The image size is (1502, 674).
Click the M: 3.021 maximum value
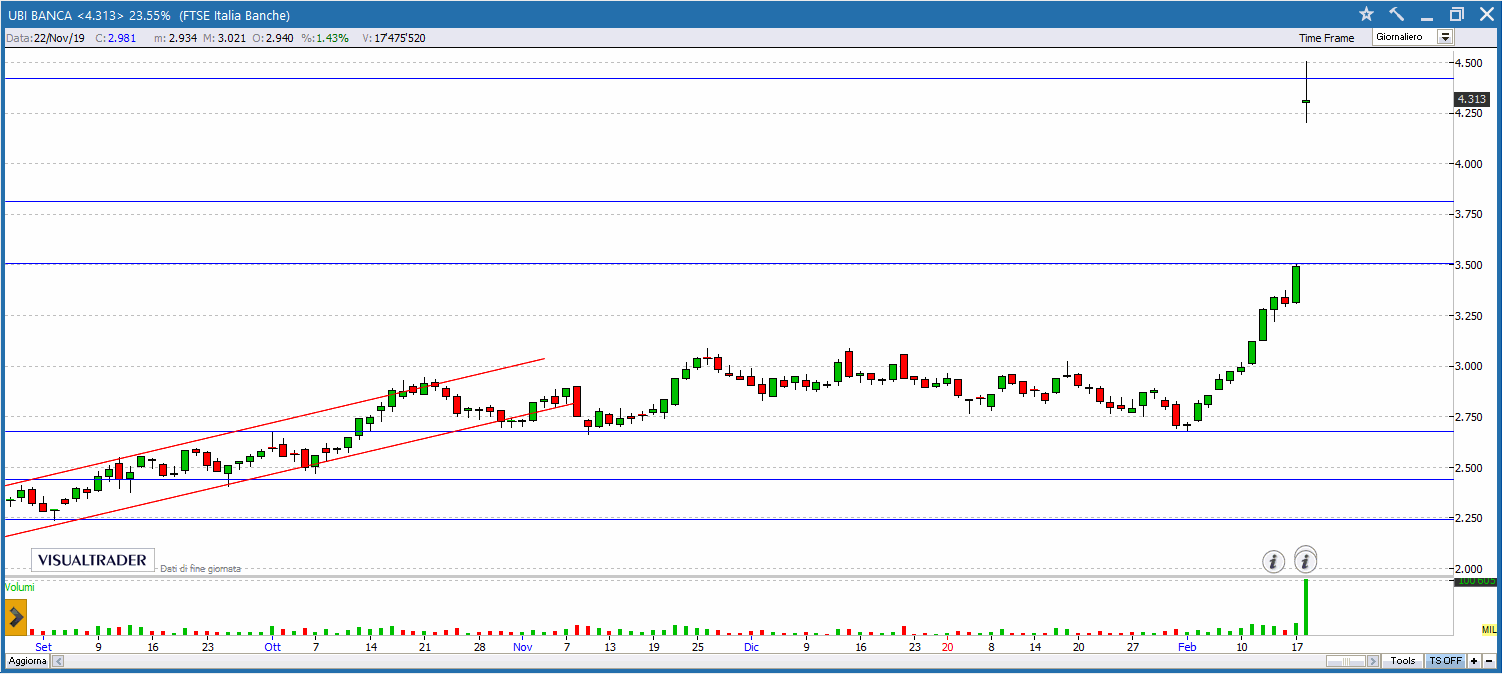[x=223, y=38]
